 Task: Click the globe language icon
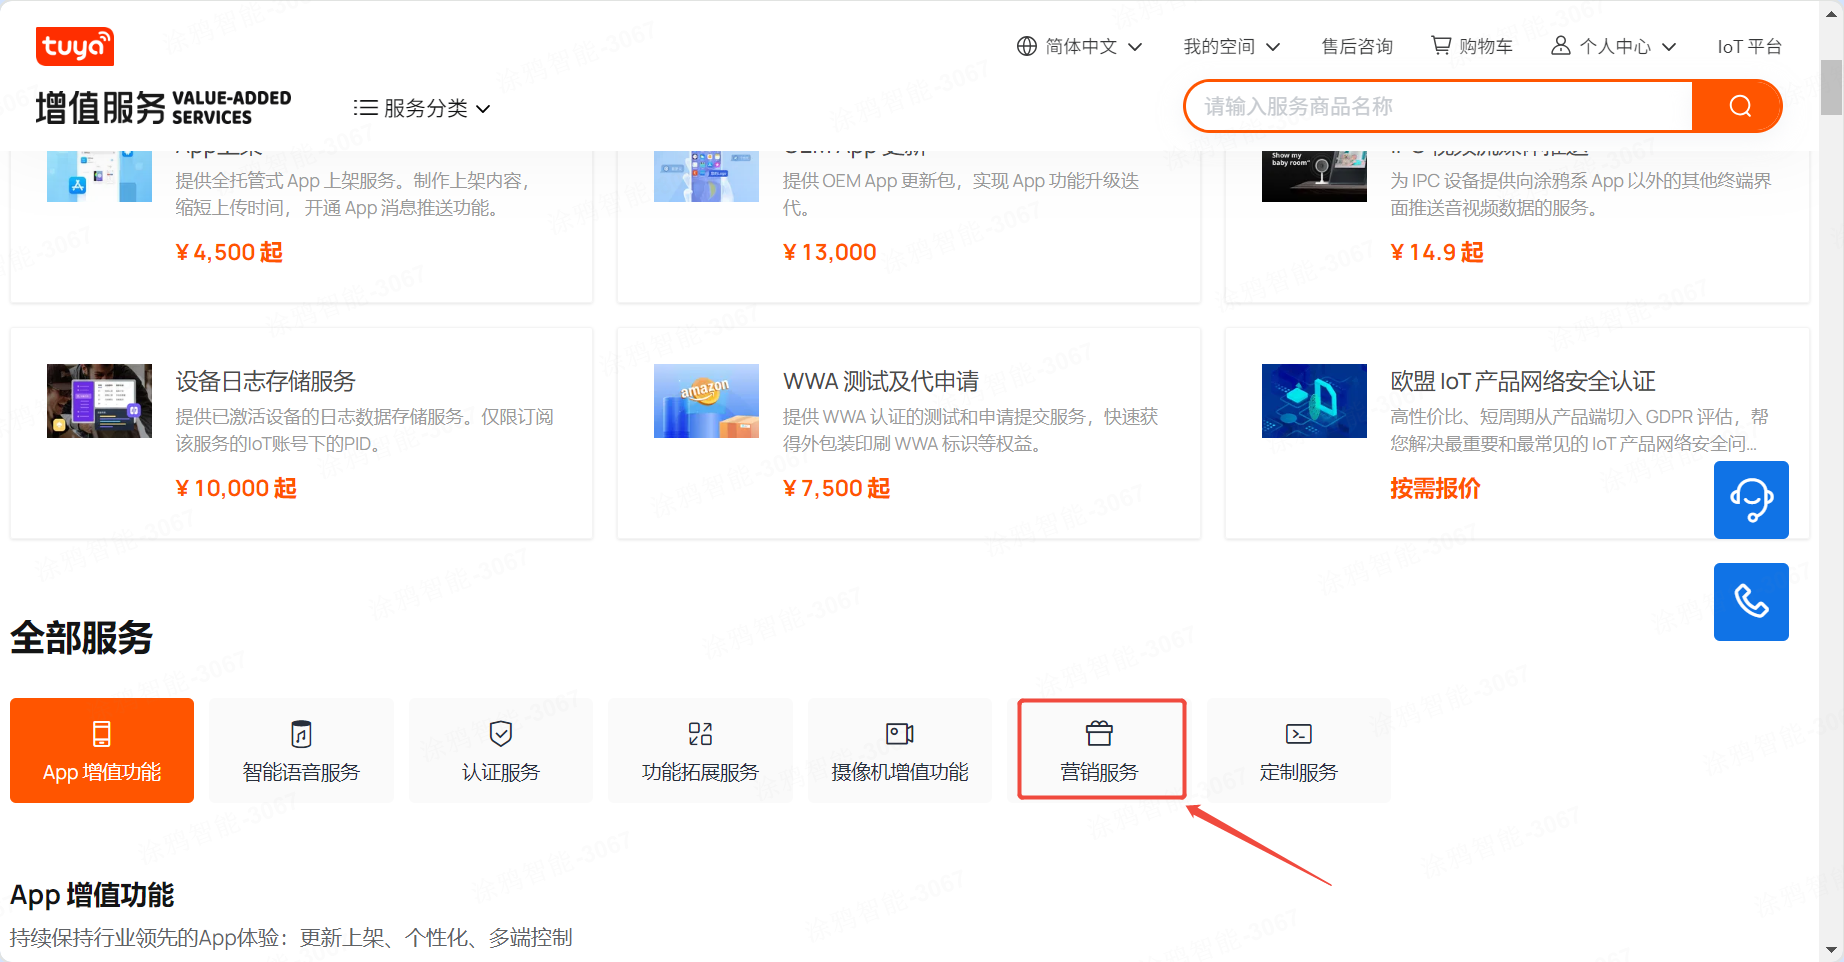(x=1026, y=46)
